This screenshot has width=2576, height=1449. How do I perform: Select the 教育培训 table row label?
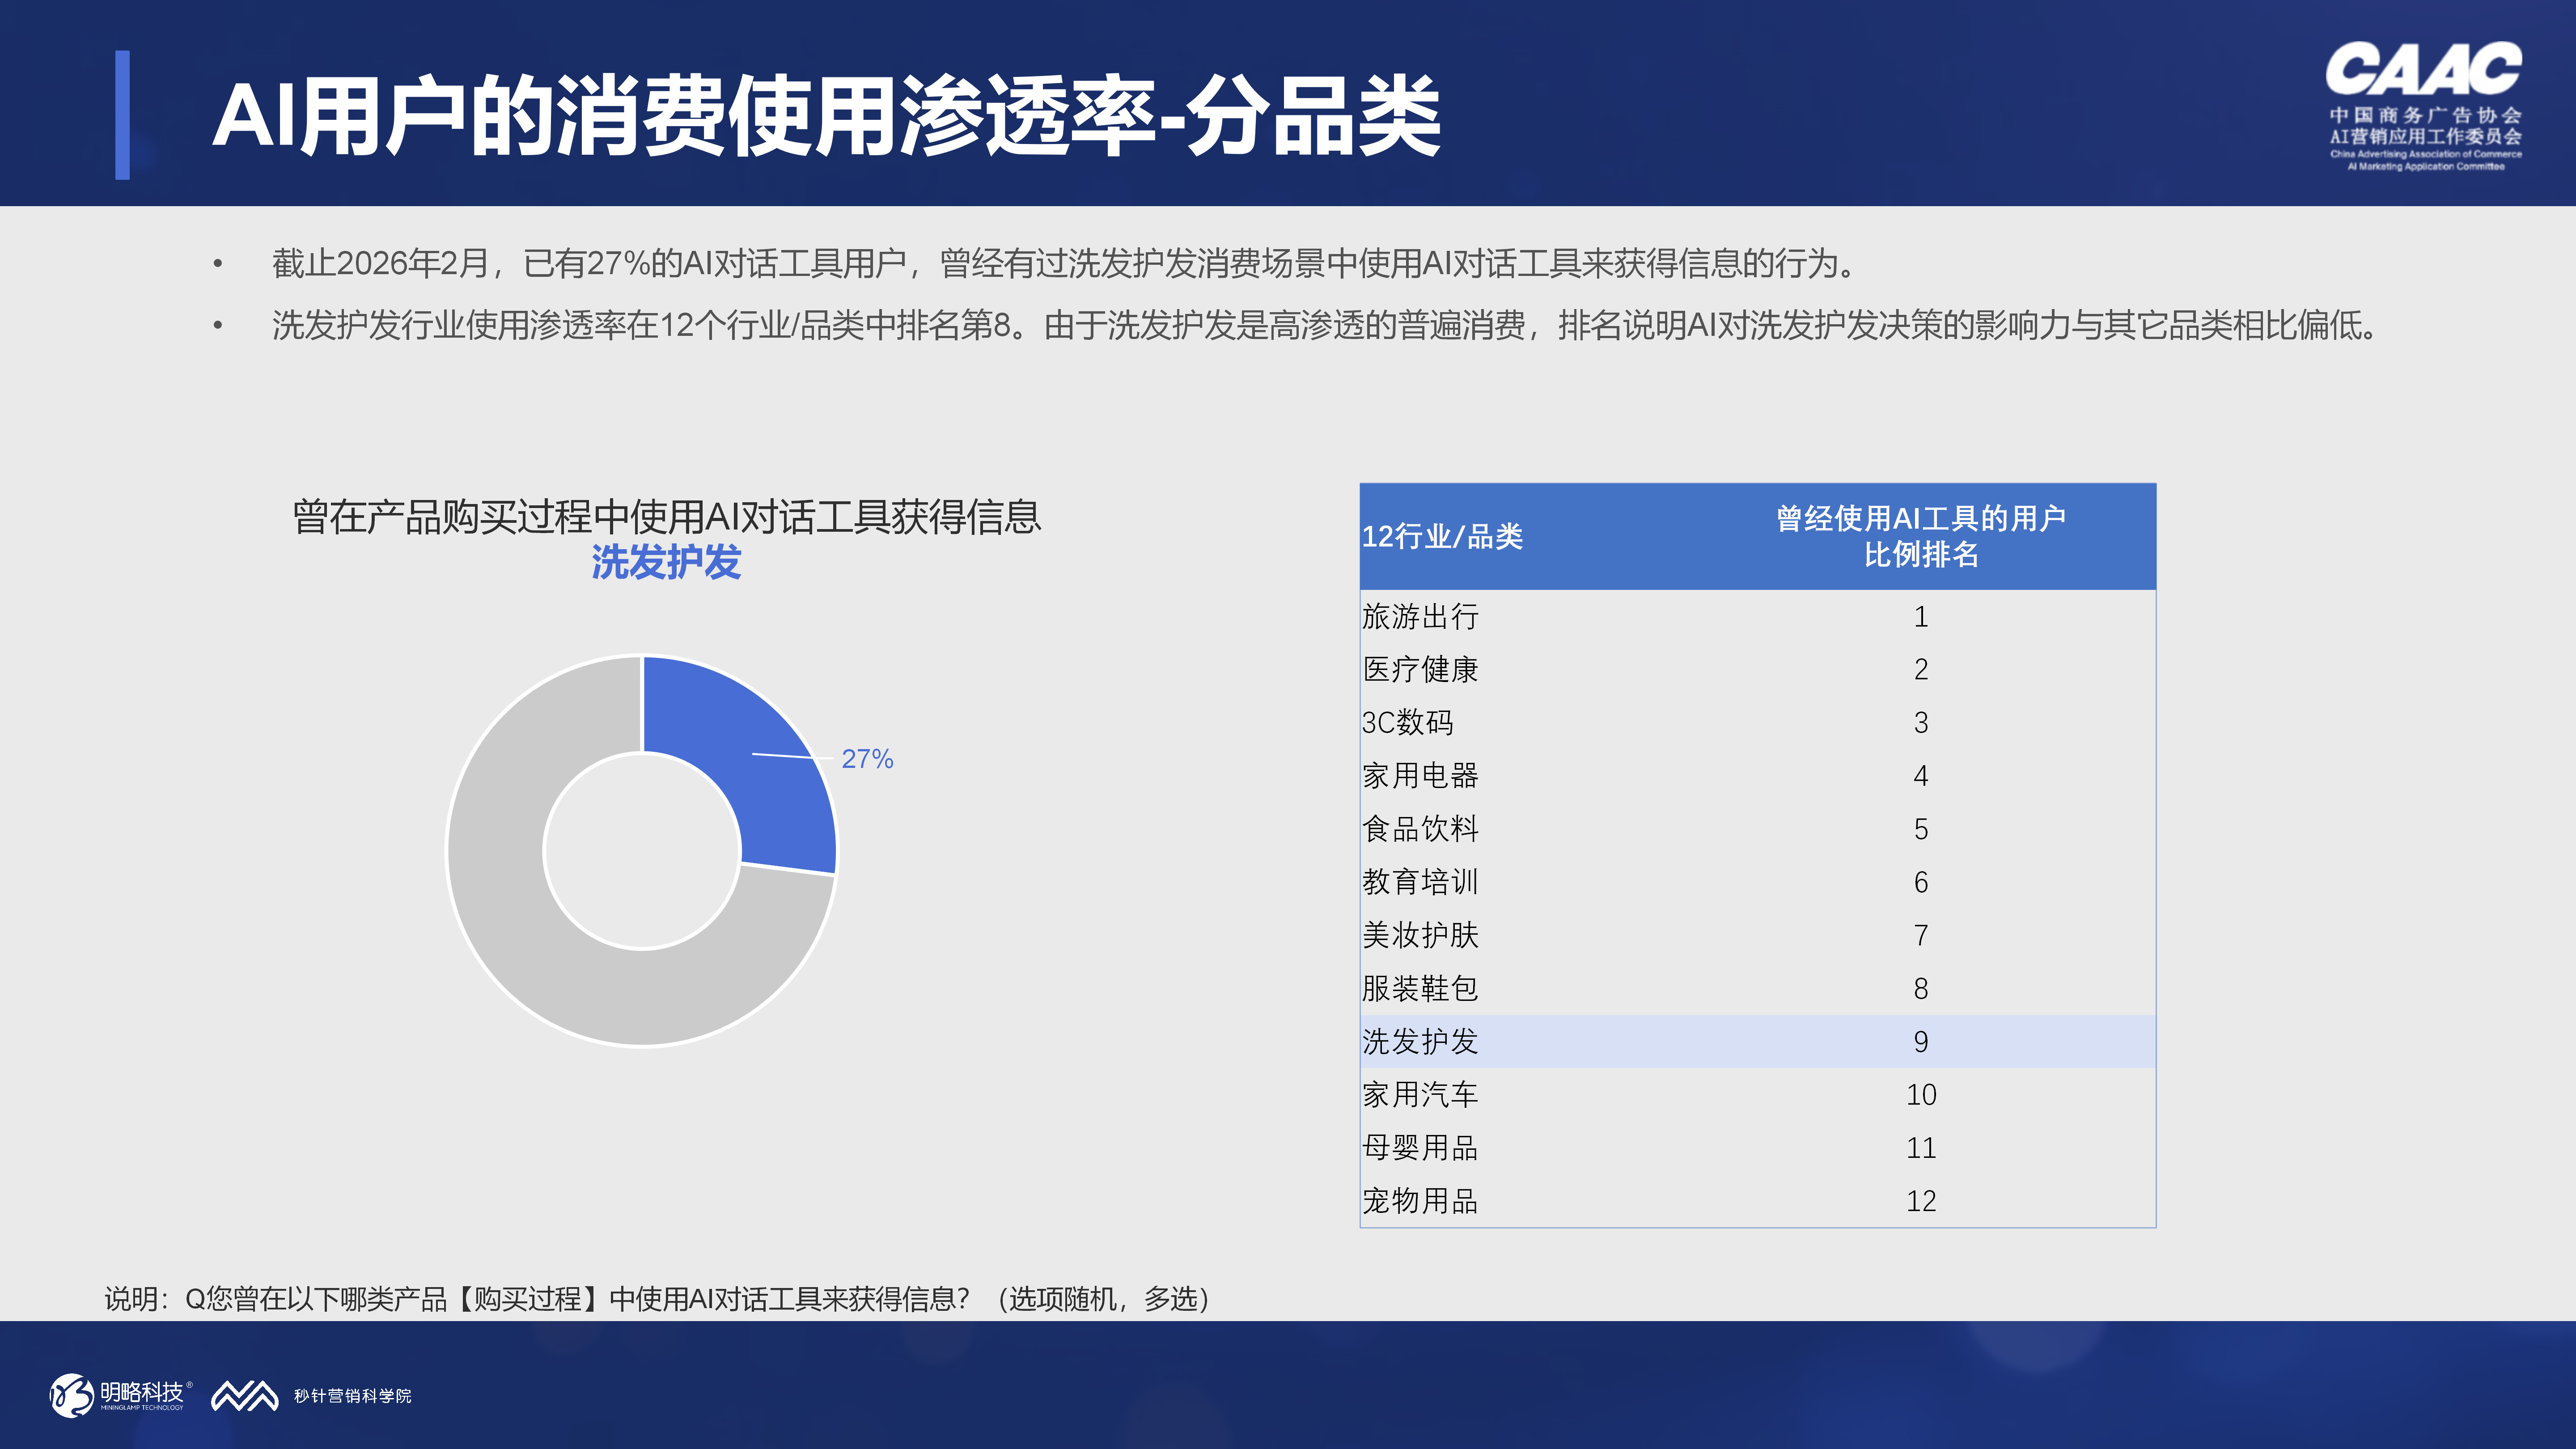pyautogui.click(x=1420, y=882)
